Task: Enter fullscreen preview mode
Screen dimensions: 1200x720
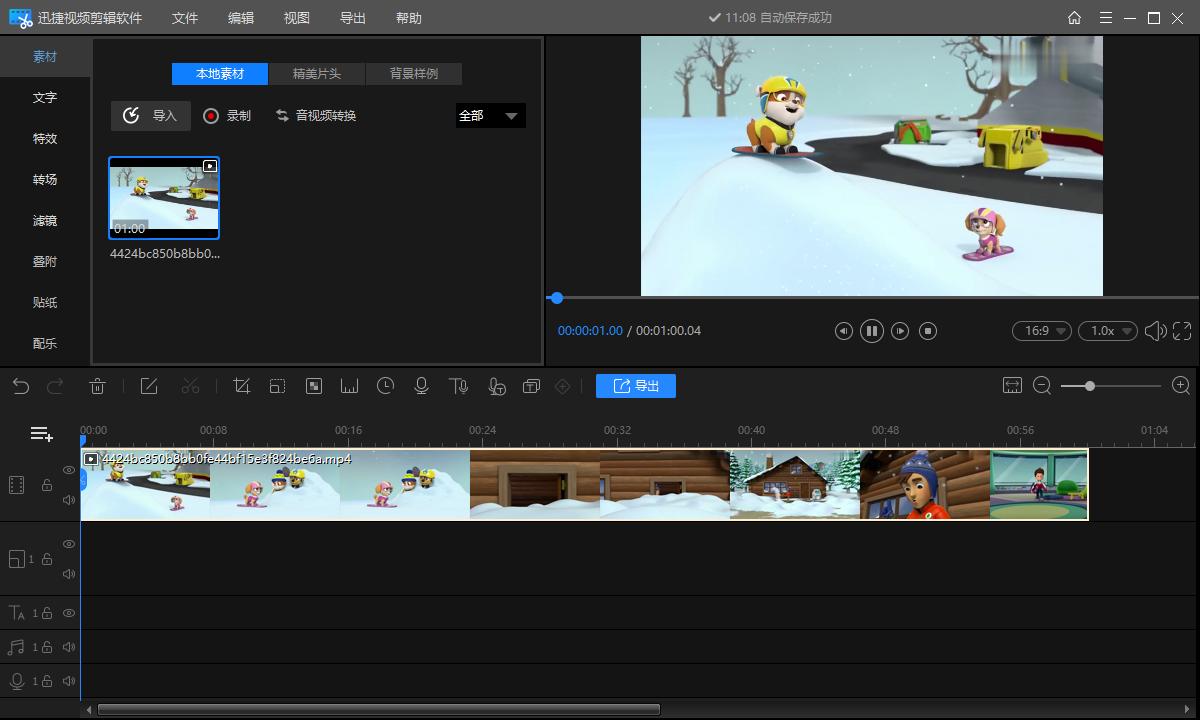Action: point(1182,331)
